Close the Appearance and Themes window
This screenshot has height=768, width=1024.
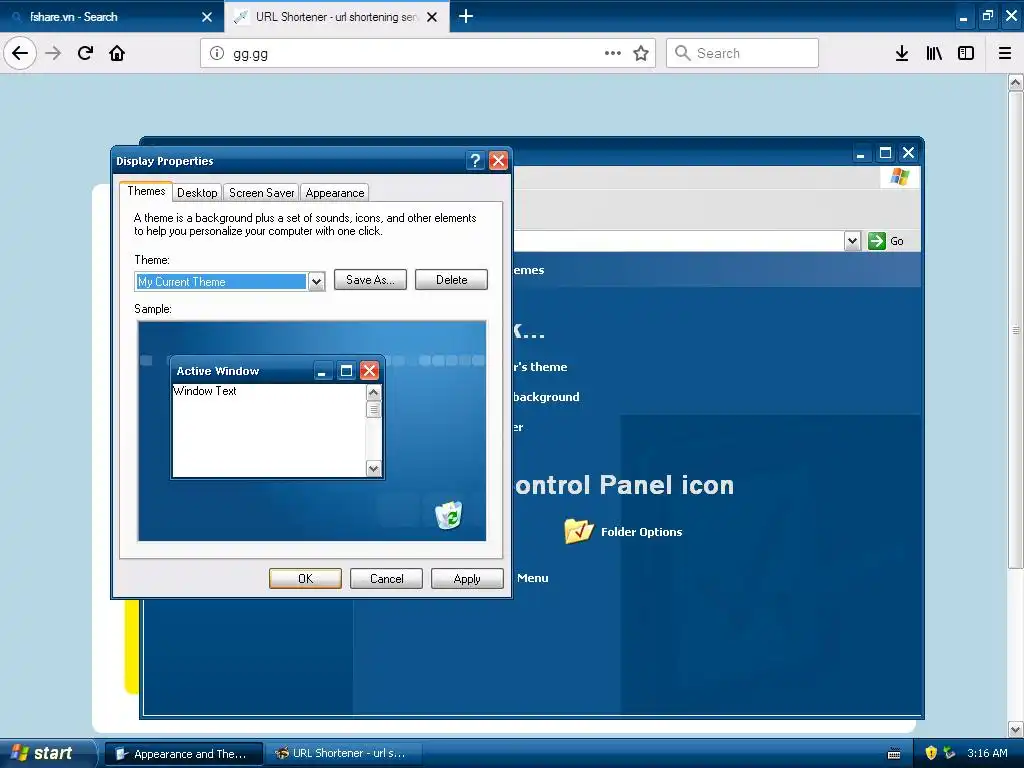click(x=908, y=153)
